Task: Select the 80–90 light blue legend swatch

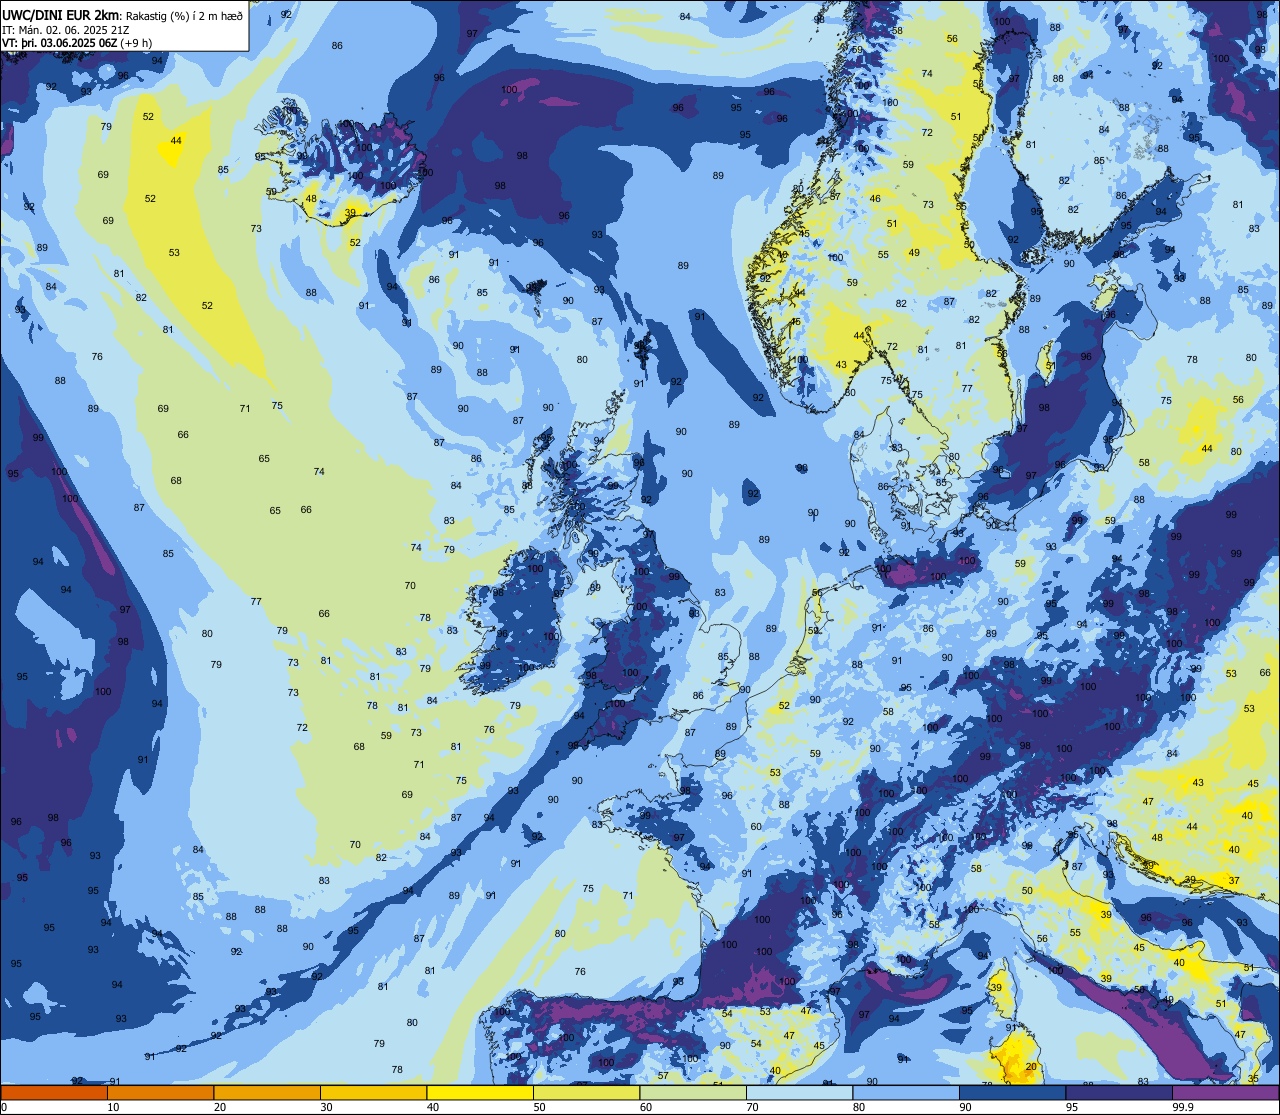Action: coord(906,1092)
